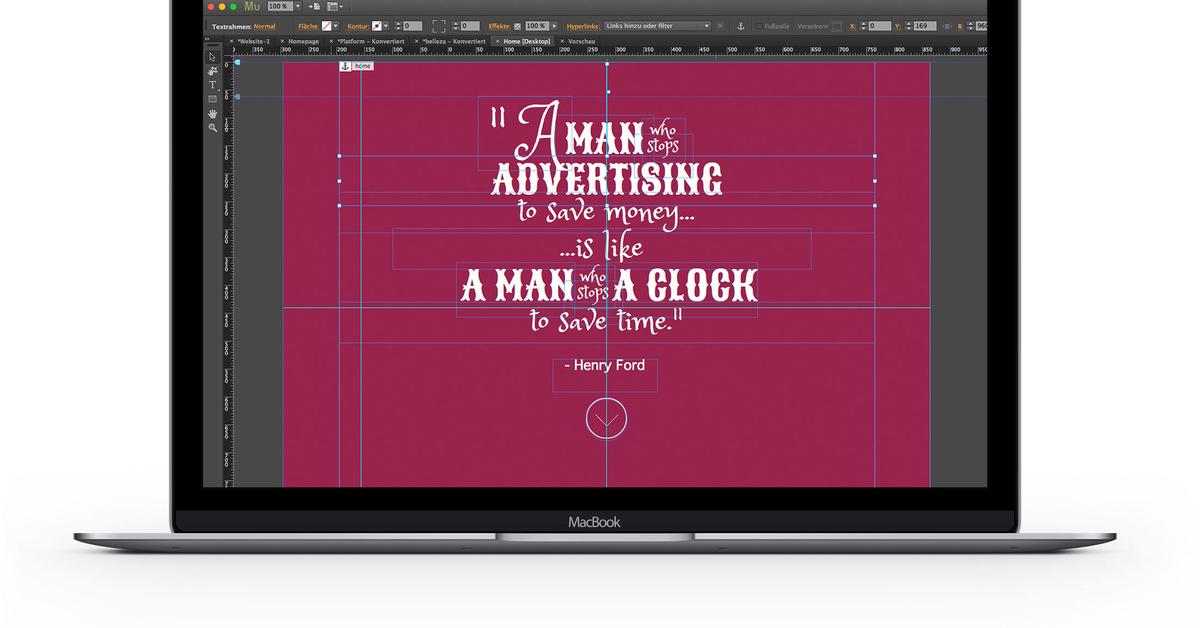
Task: Click the corner radius value field
Action: click(x=470, y=26)
